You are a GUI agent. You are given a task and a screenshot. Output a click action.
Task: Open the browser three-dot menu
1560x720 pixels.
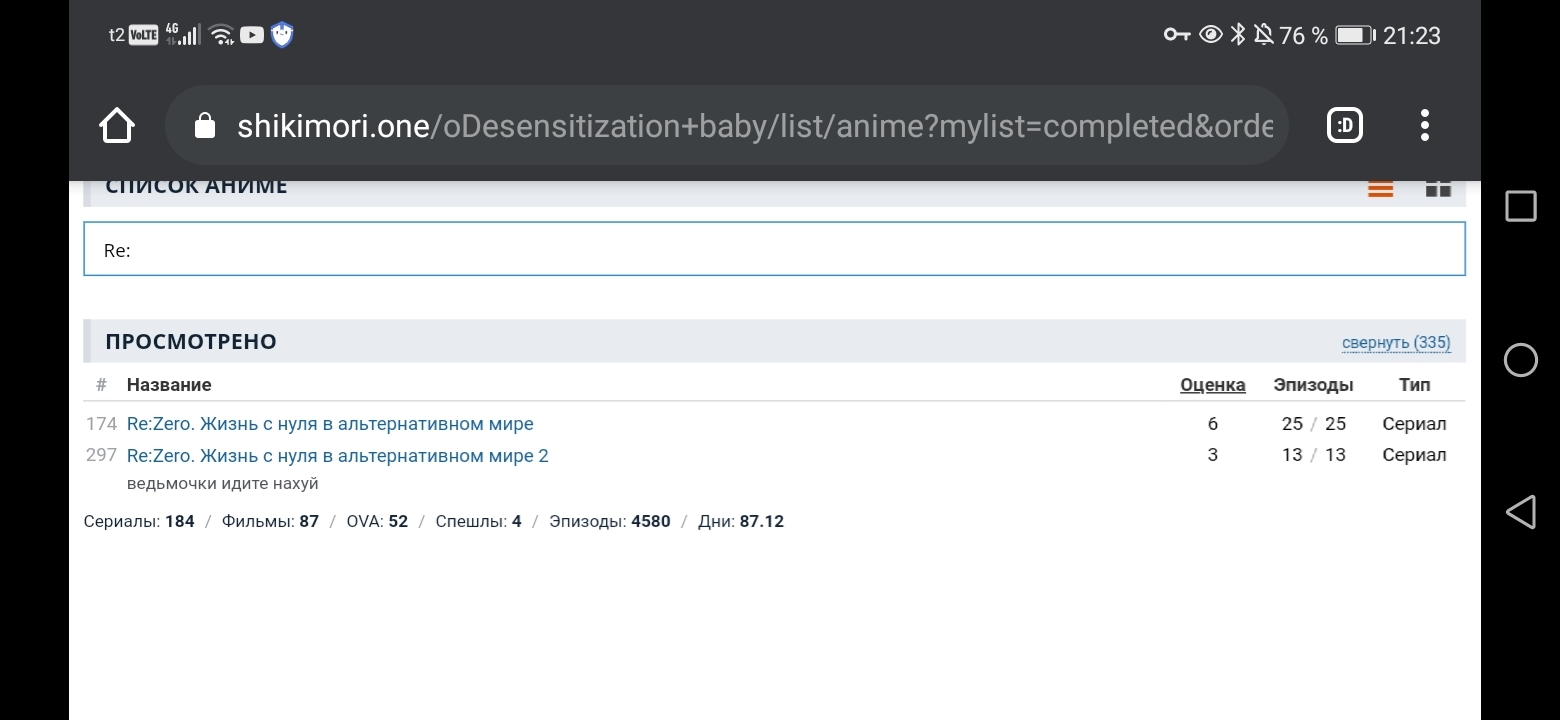coord(1424,126)
